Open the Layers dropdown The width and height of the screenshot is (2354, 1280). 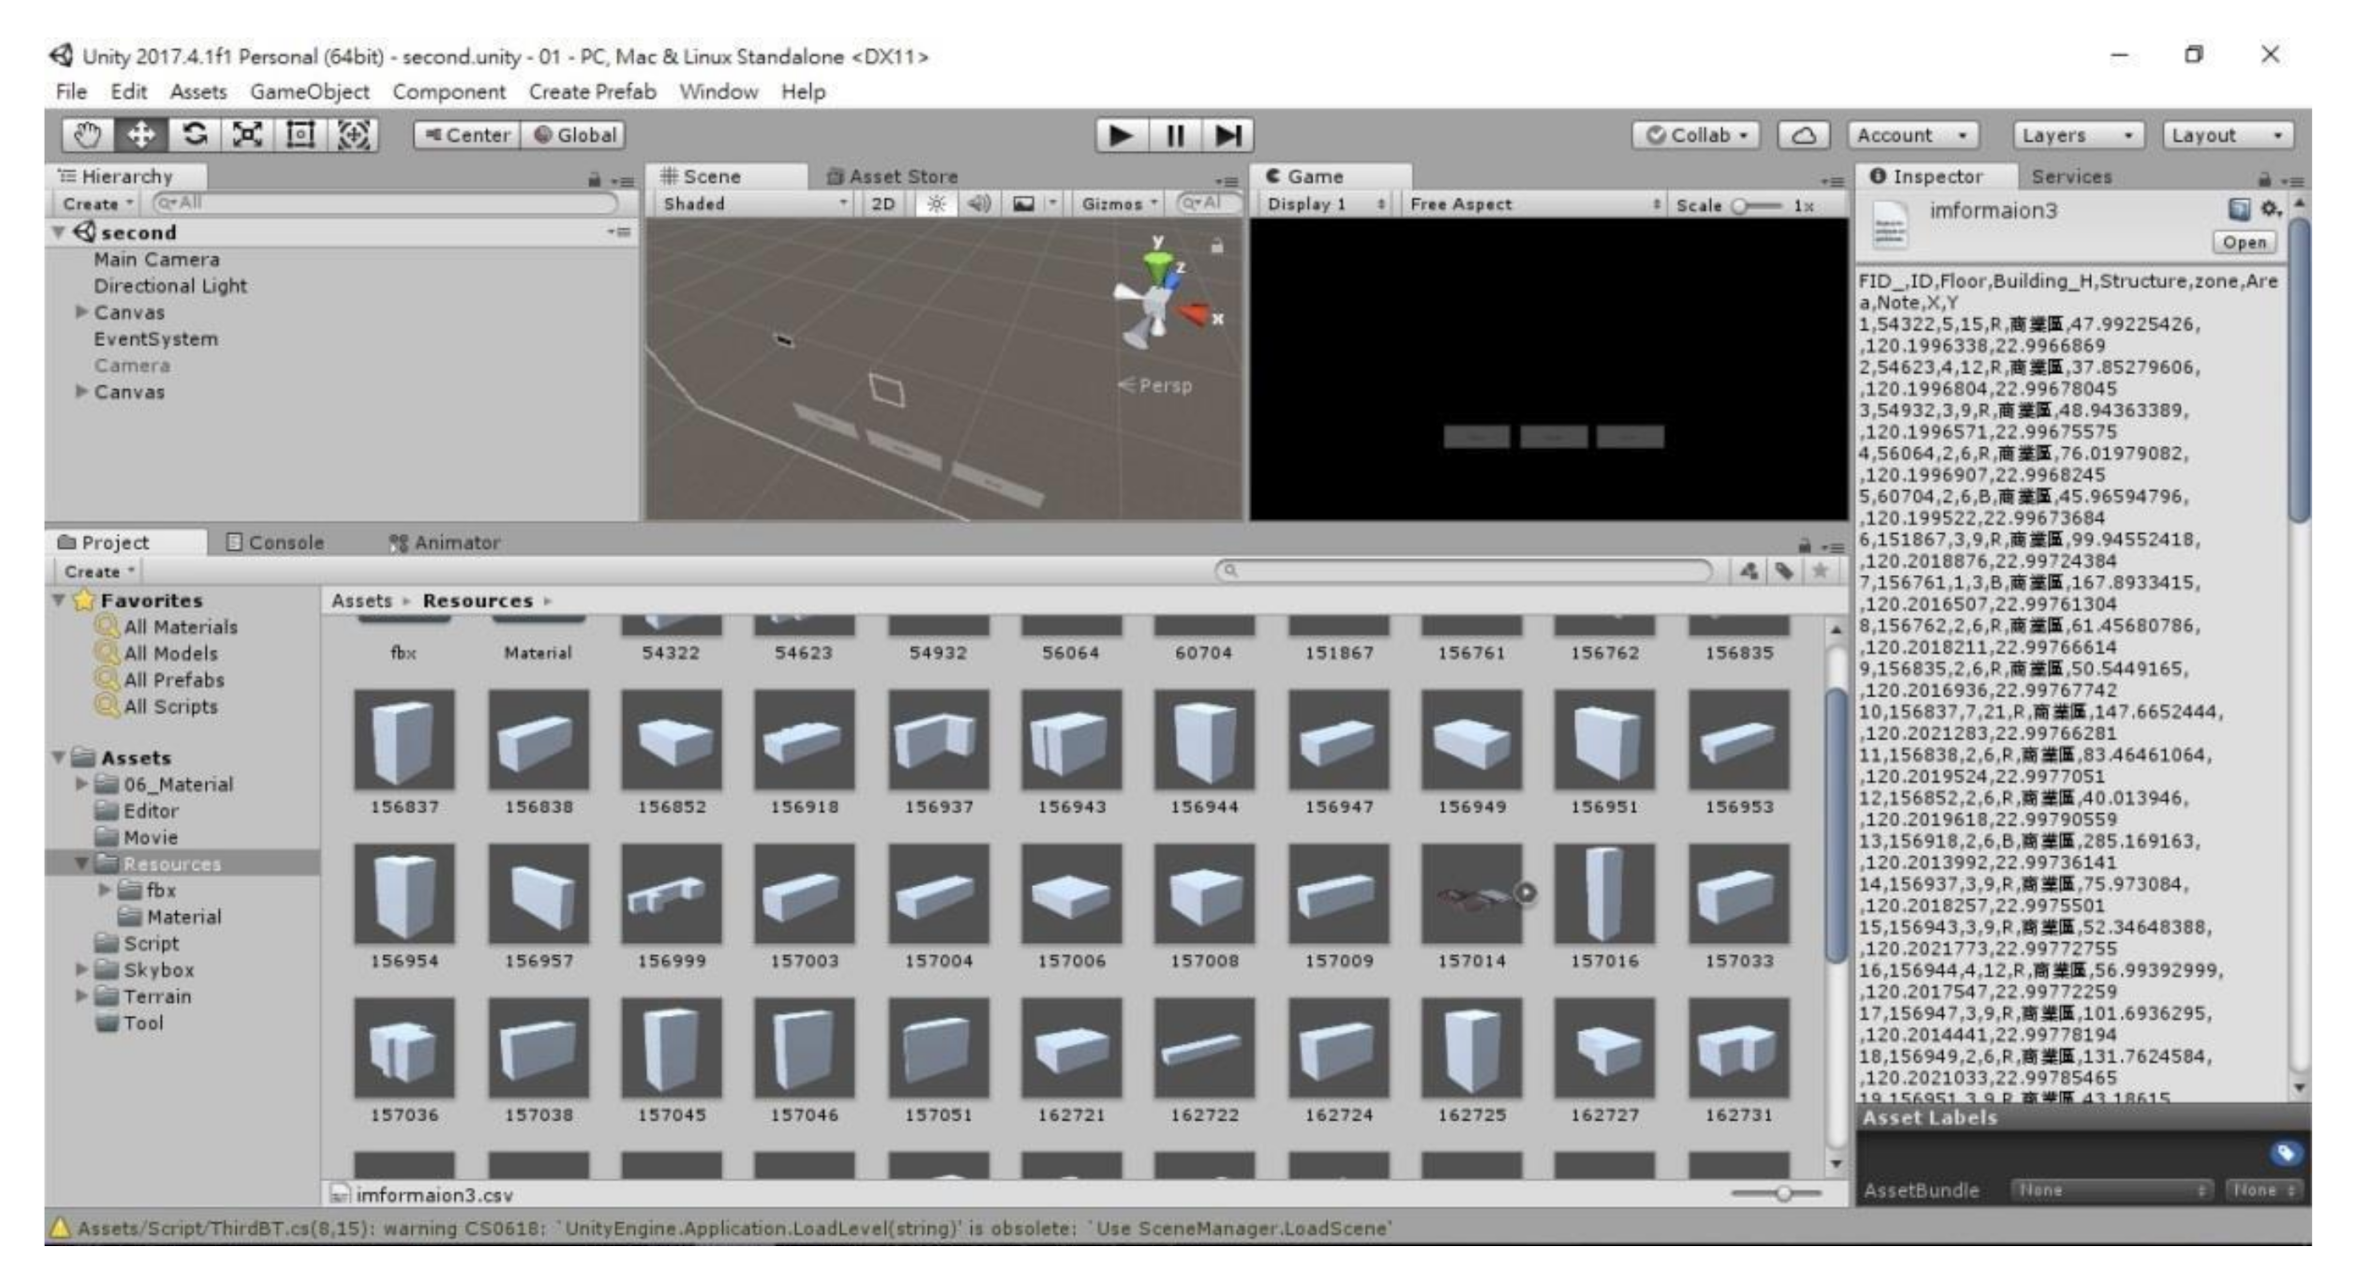click(x=2077, y=135)
